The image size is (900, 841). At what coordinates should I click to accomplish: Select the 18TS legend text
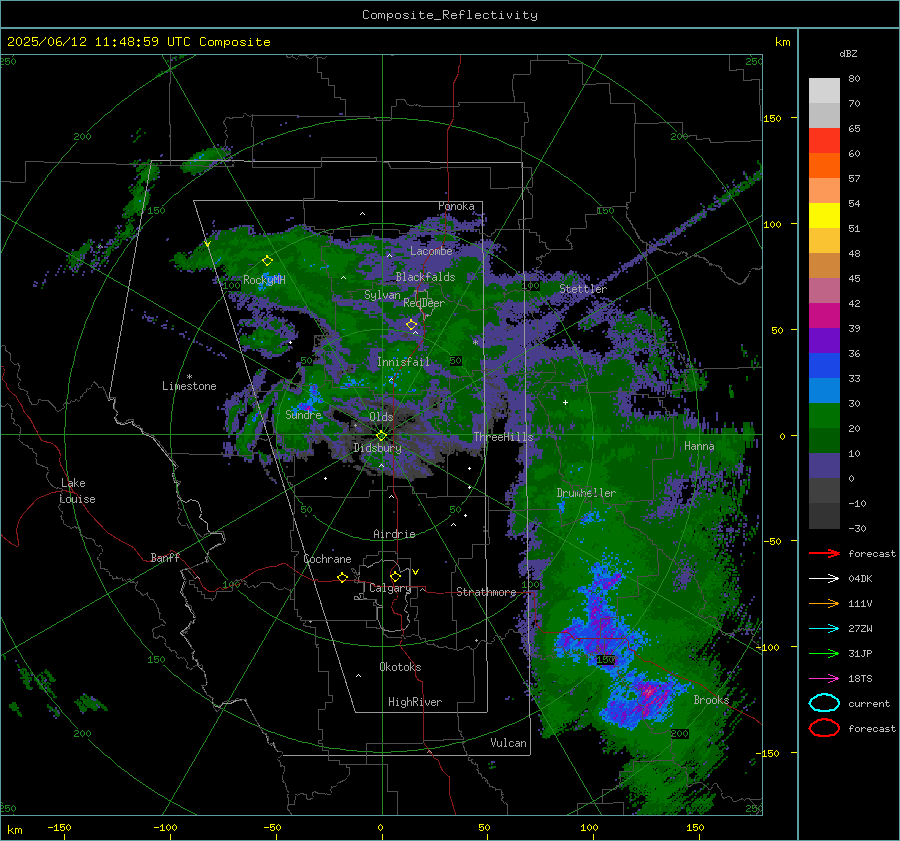(860, 679)
